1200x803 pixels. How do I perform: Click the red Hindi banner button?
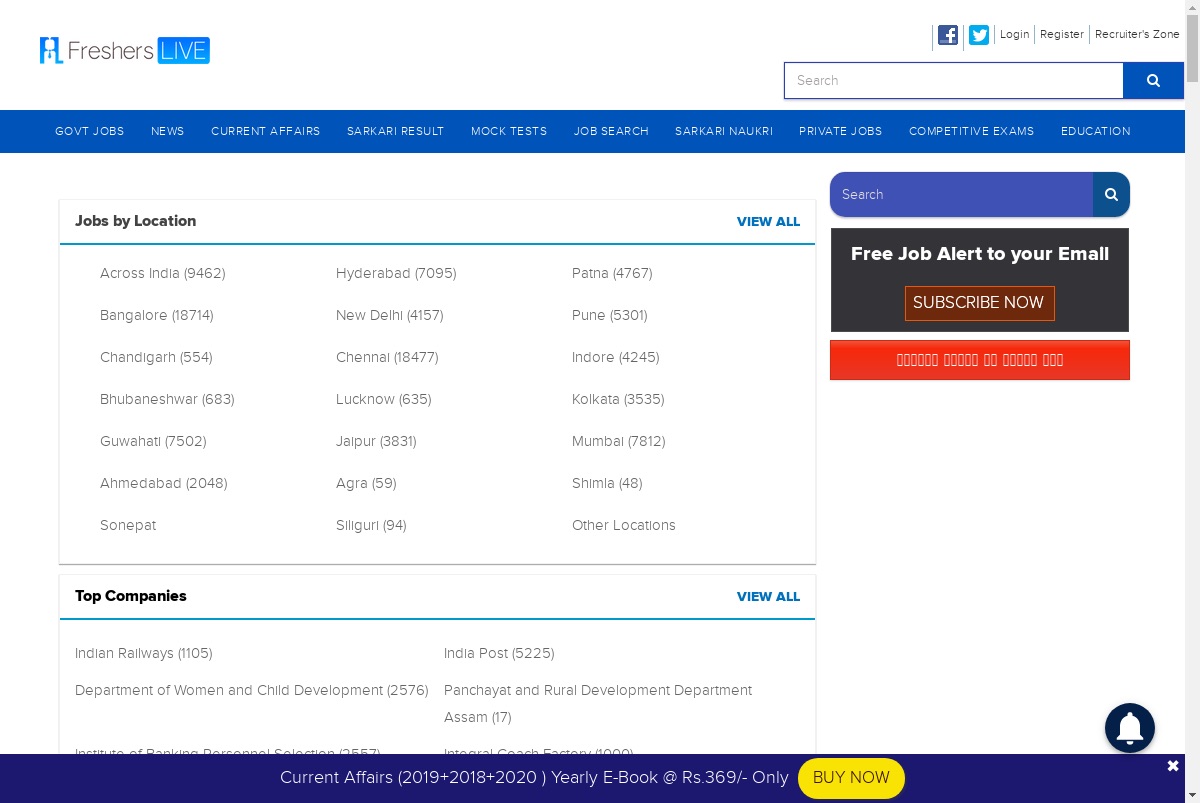click(x=980, y=360)
